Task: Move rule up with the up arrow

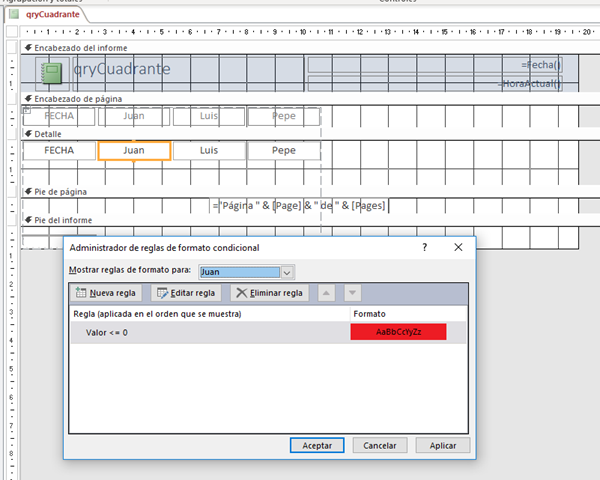Action: (x=326, y=293)
